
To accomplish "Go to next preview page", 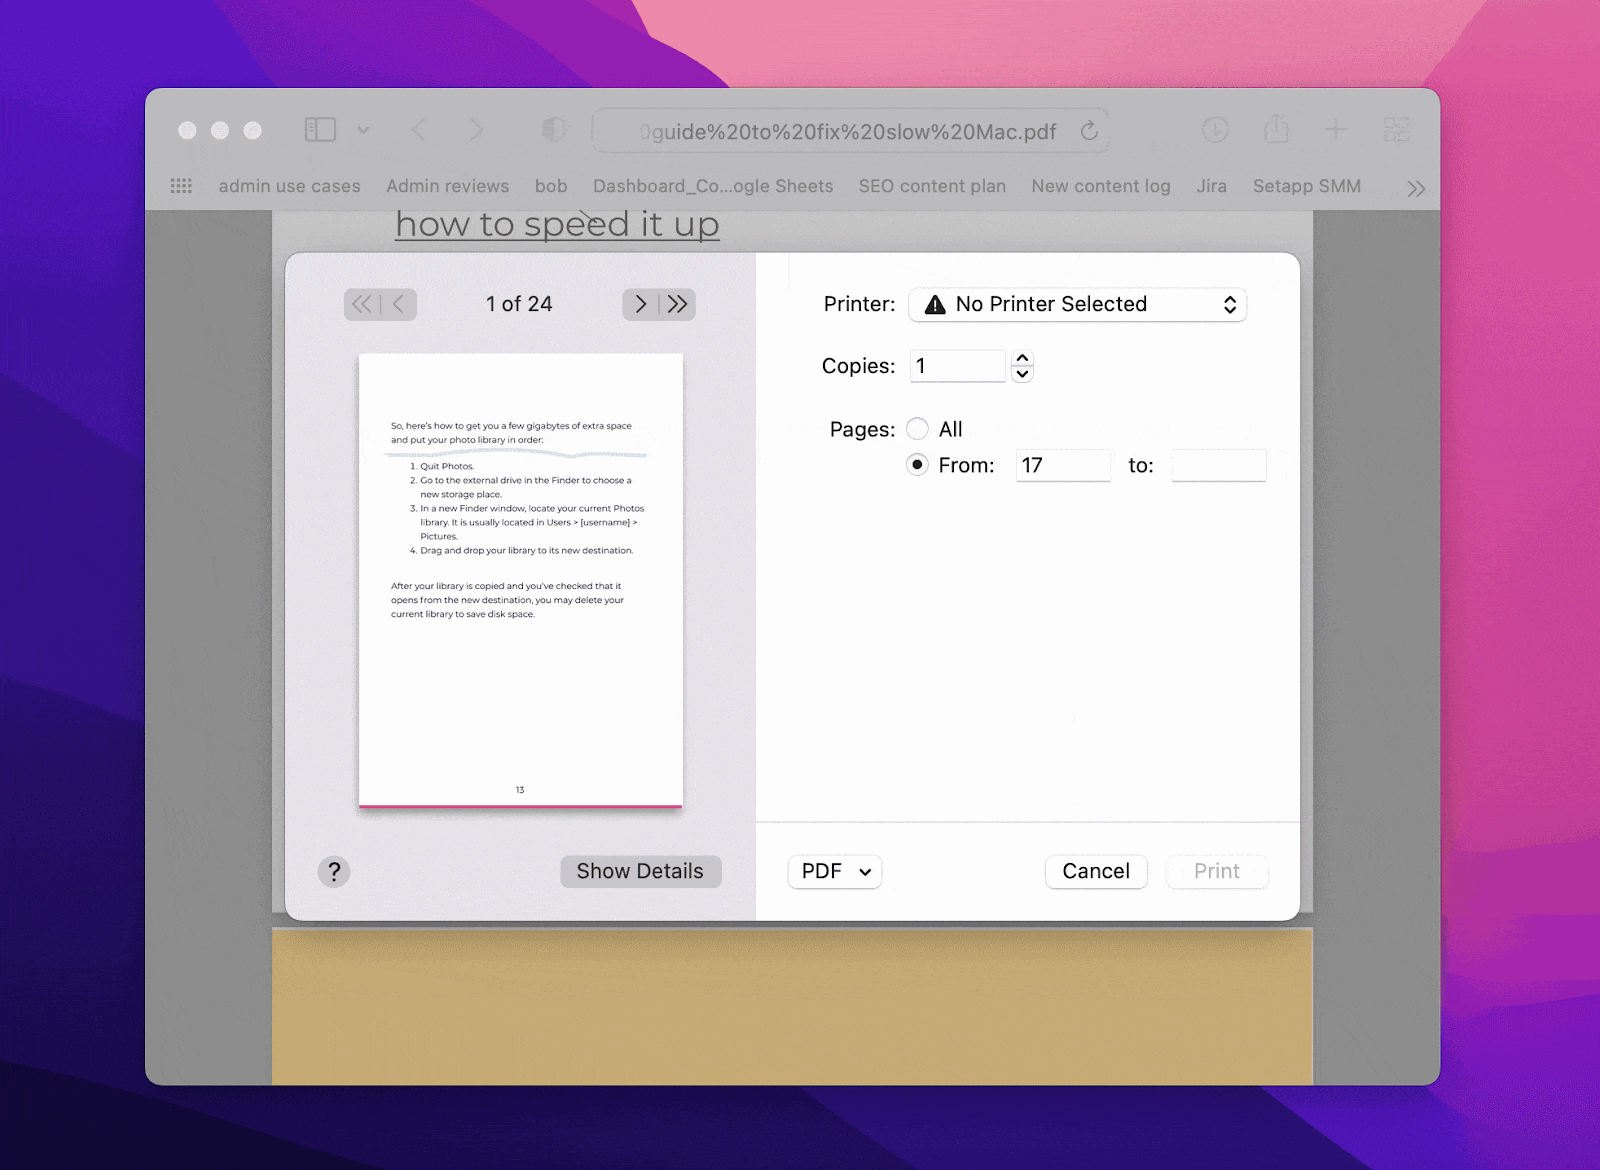I will [x=641, y=304].
